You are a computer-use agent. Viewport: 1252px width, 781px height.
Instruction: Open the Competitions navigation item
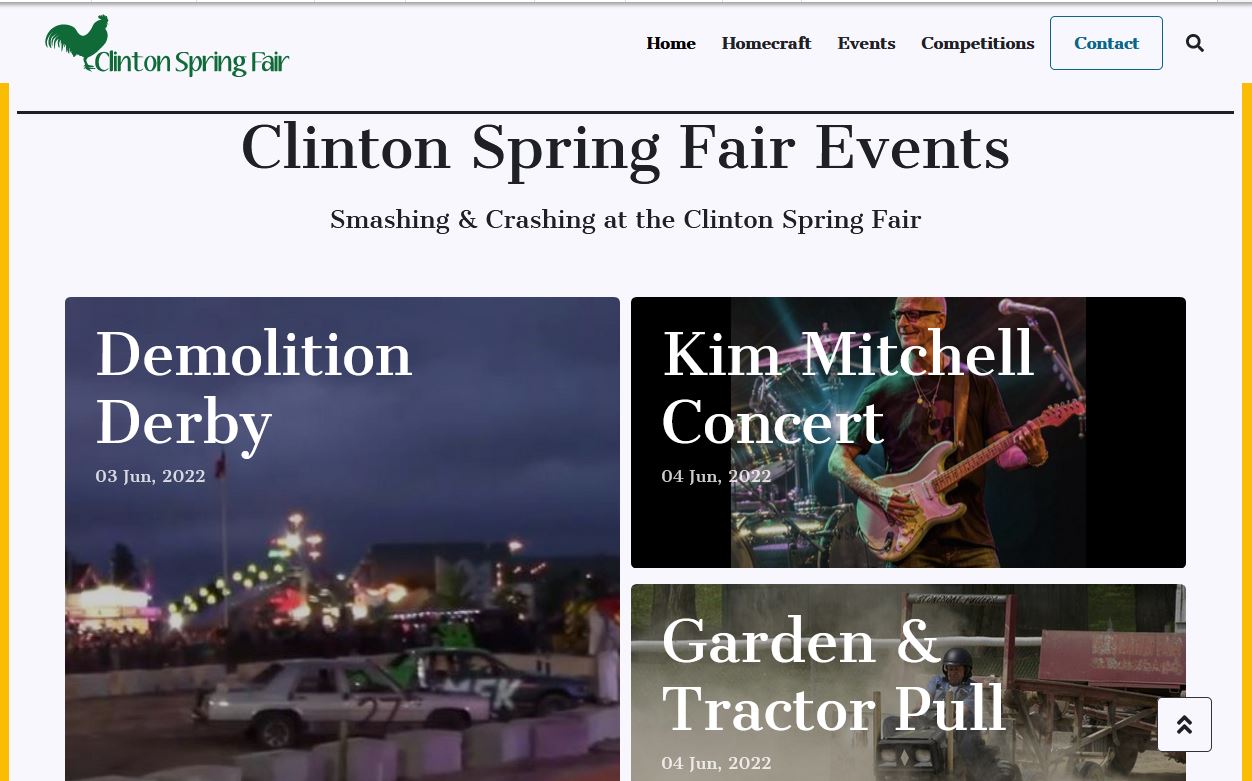977,43
